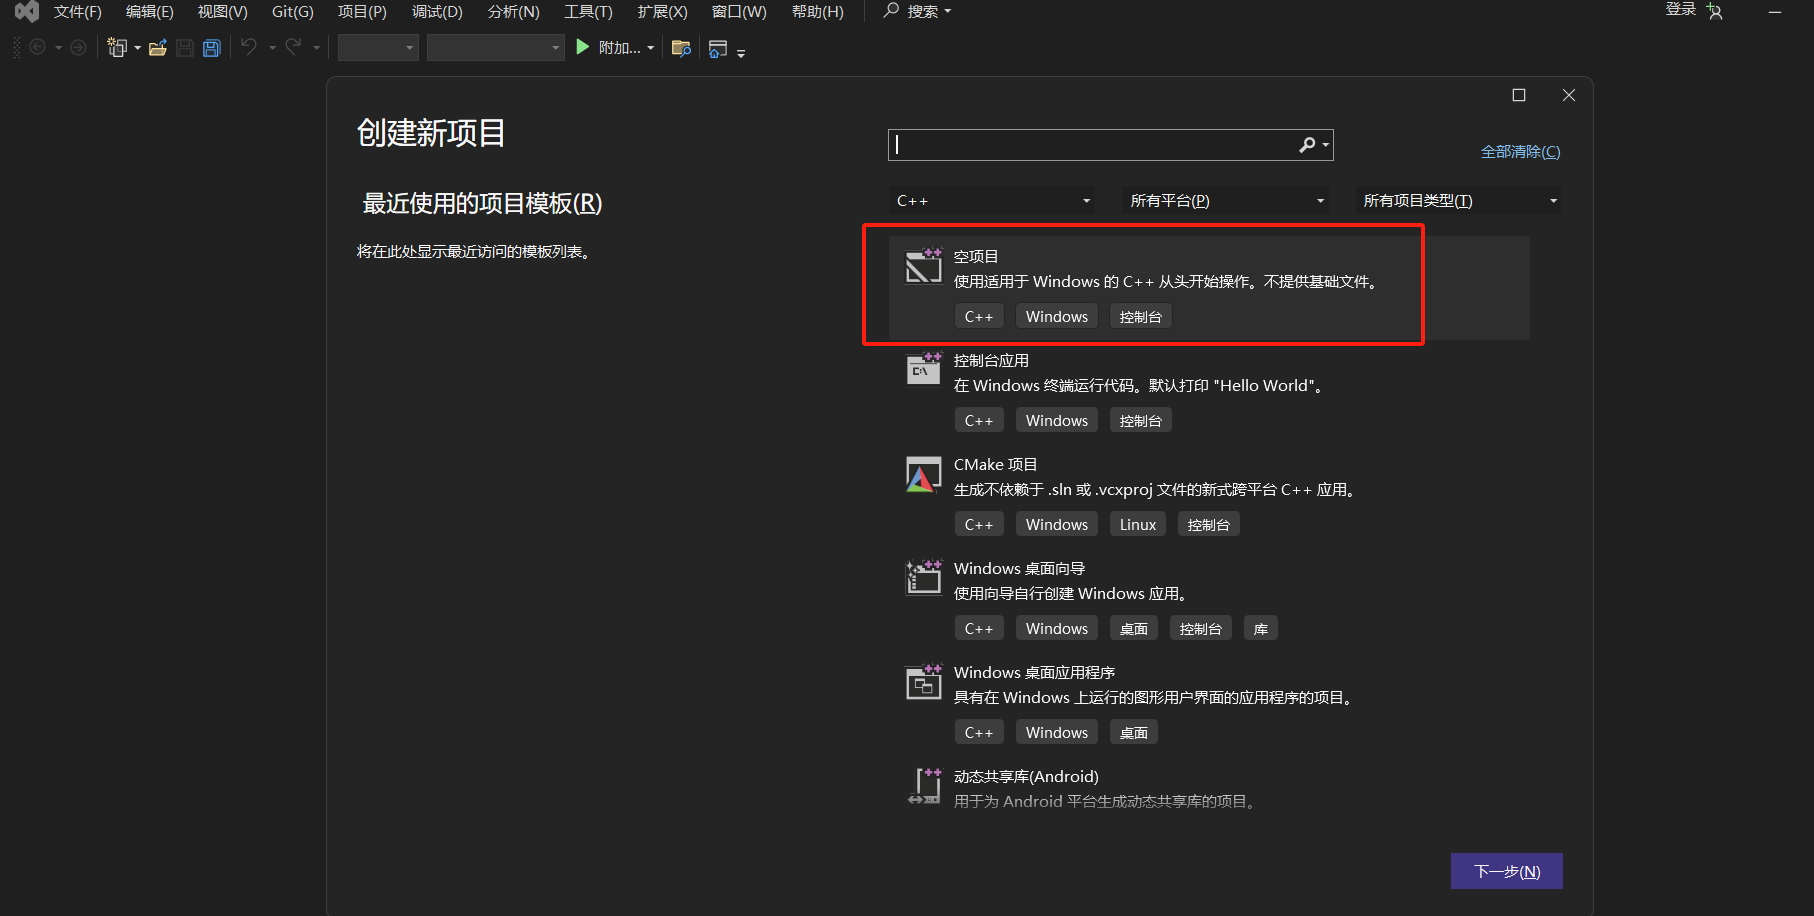Click the 全部清除(C) link
The height and width of the screenshot is (916, 1814).
coord(1519,151)
